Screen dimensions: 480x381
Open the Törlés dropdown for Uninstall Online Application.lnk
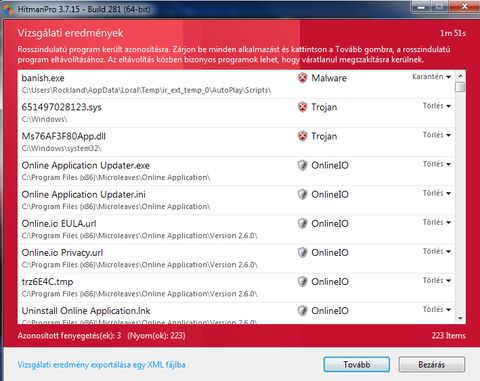(x=437, y=309)
